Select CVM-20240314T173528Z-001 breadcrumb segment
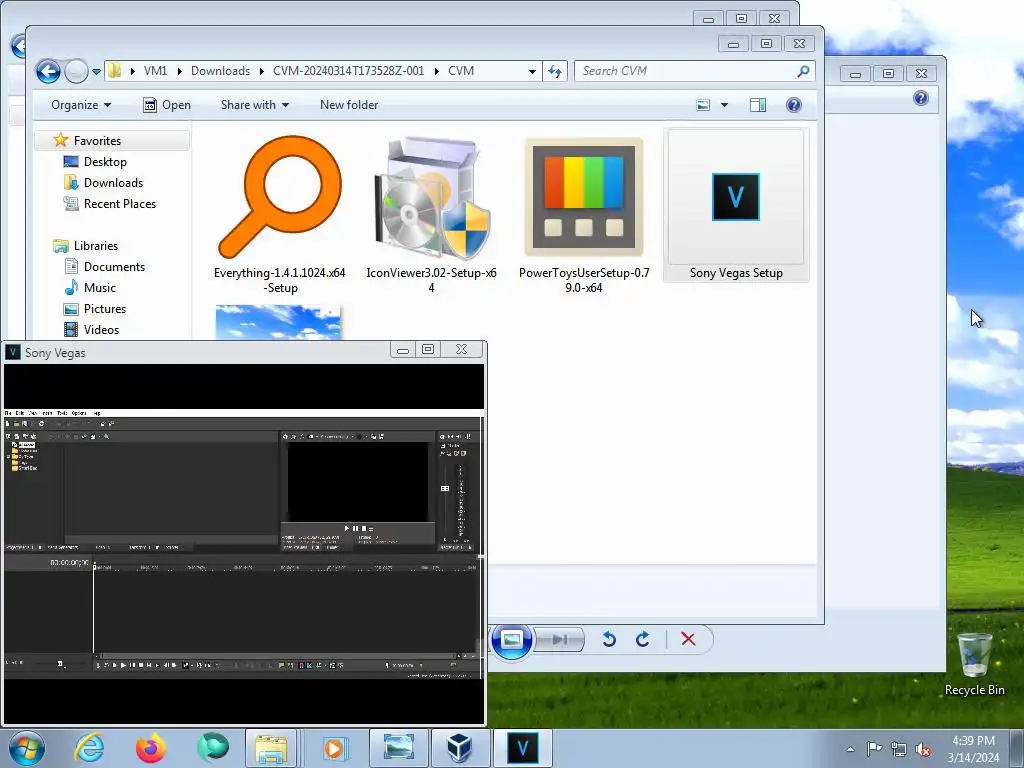This screenshot has height=768, width=1024. pos(349,71)
